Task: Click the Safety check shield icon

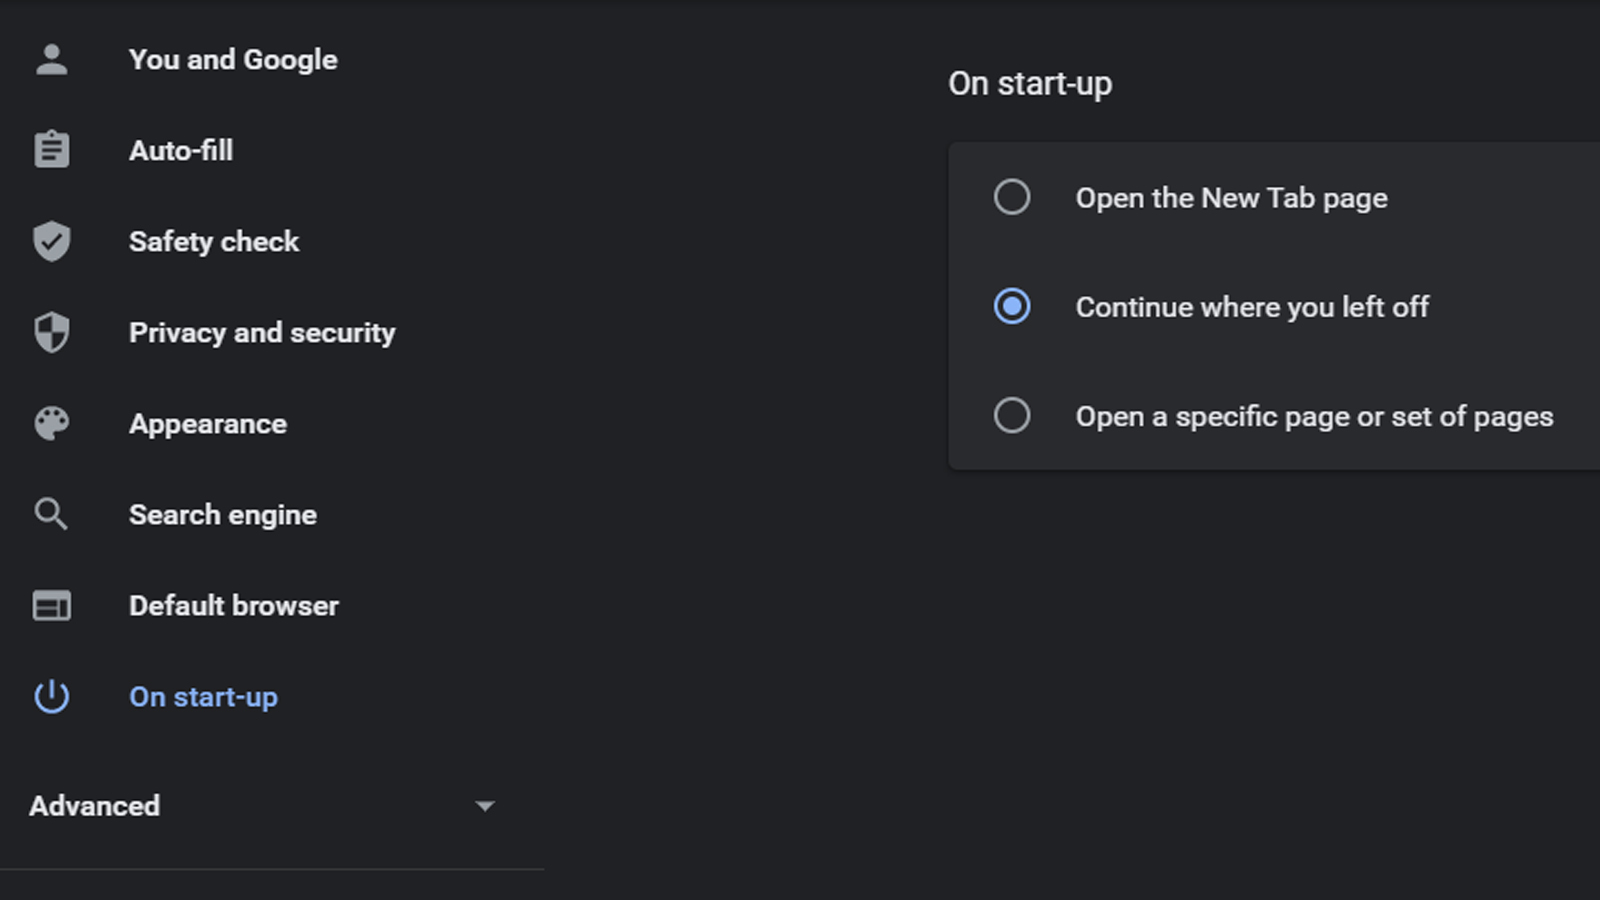Action: coord(52,241)
